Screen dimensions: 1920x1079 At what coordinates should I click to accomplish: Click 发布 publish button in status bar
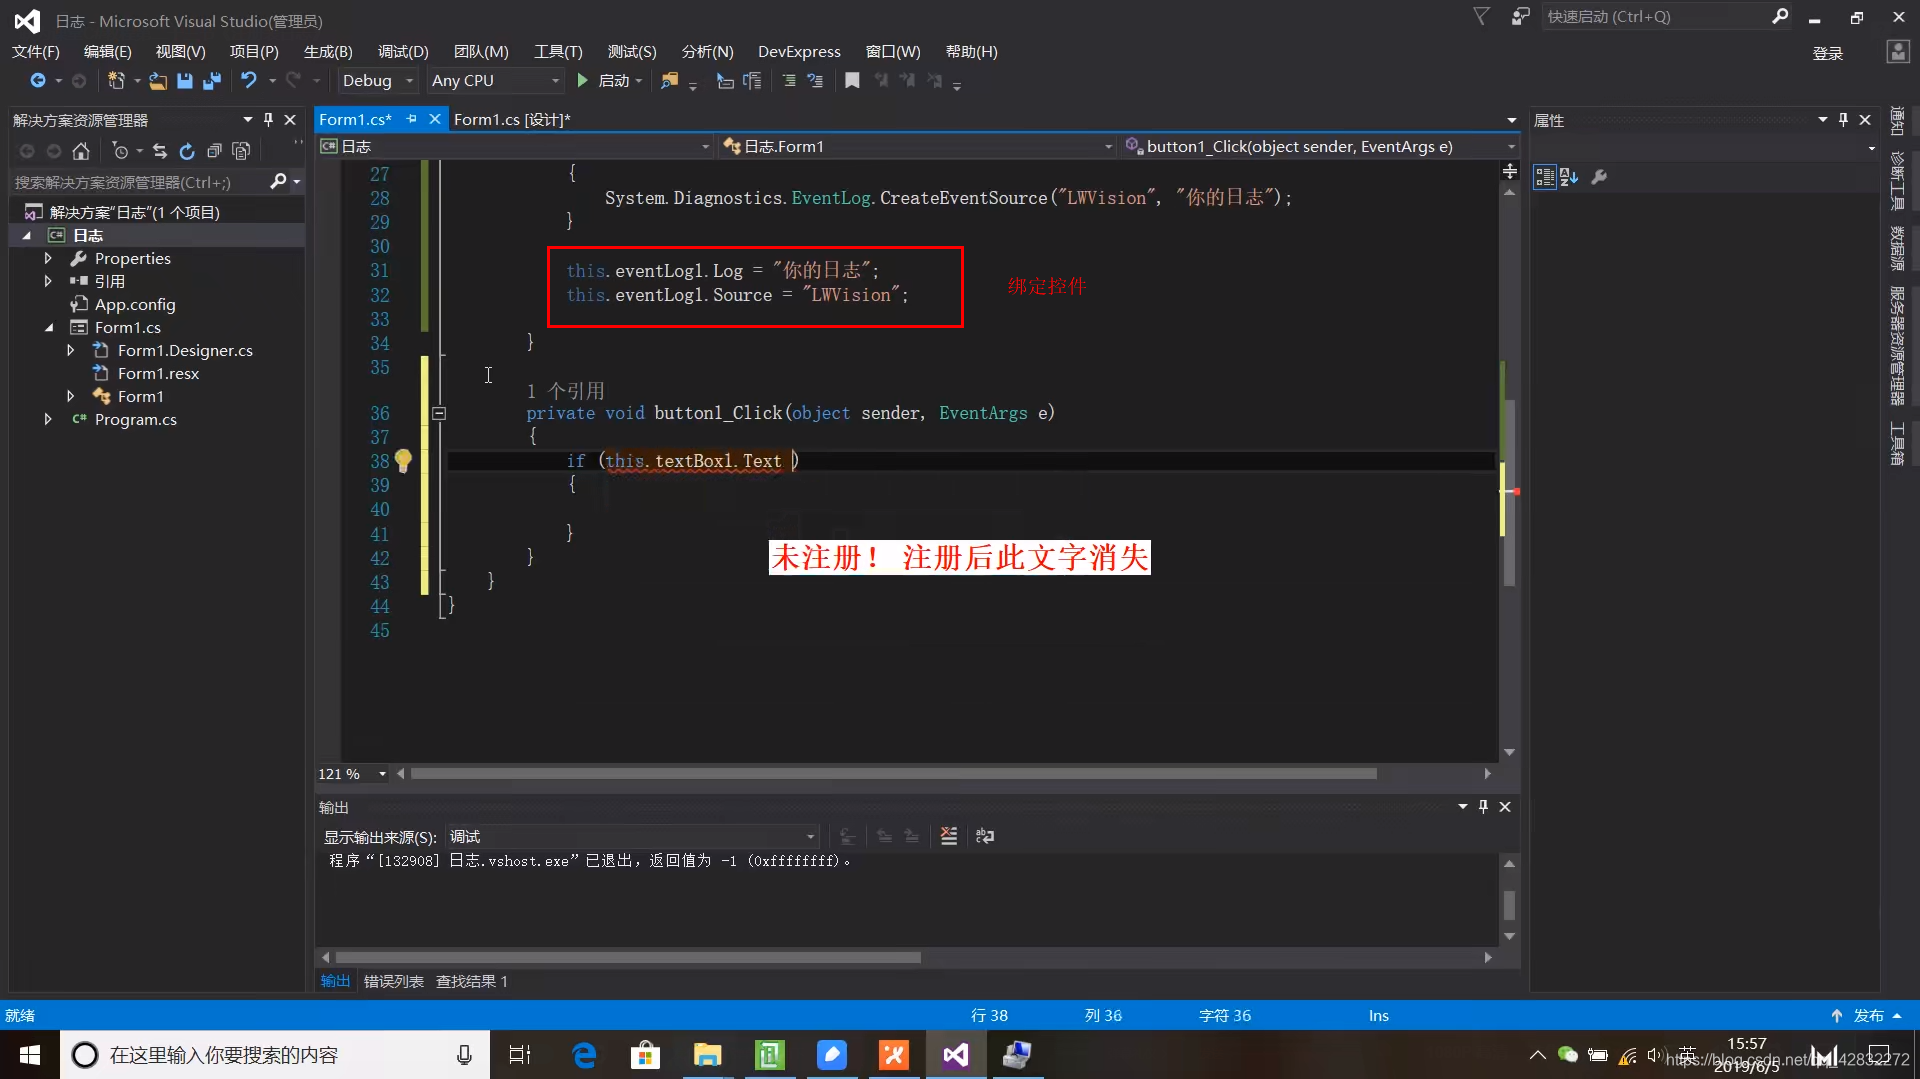[1868, 1015]
